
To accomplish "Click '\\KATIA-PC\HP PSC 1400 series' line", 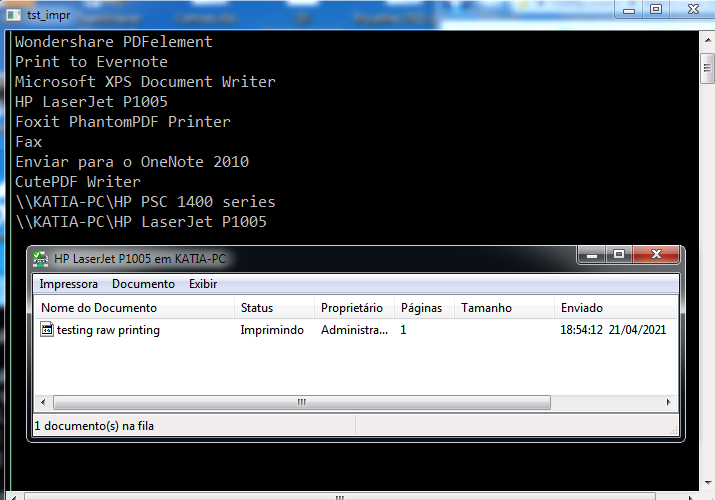I will click(145, 202).
